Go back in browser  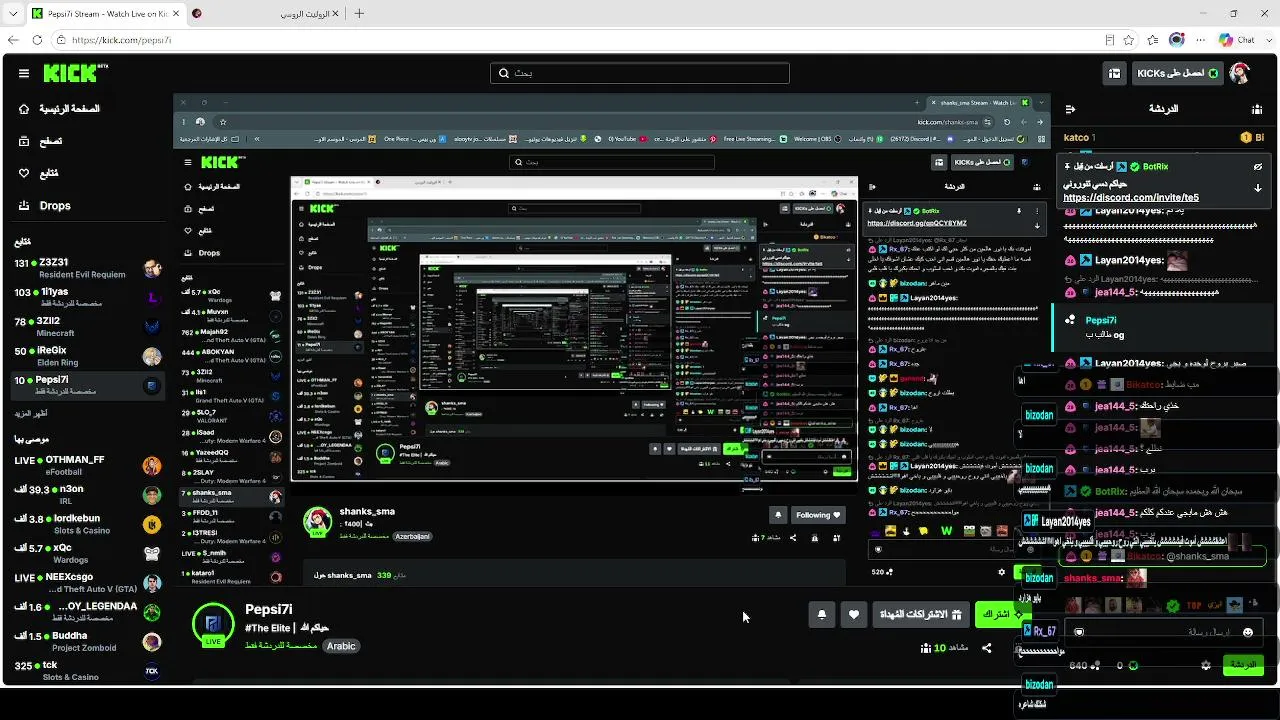click(x=13, y=40)
